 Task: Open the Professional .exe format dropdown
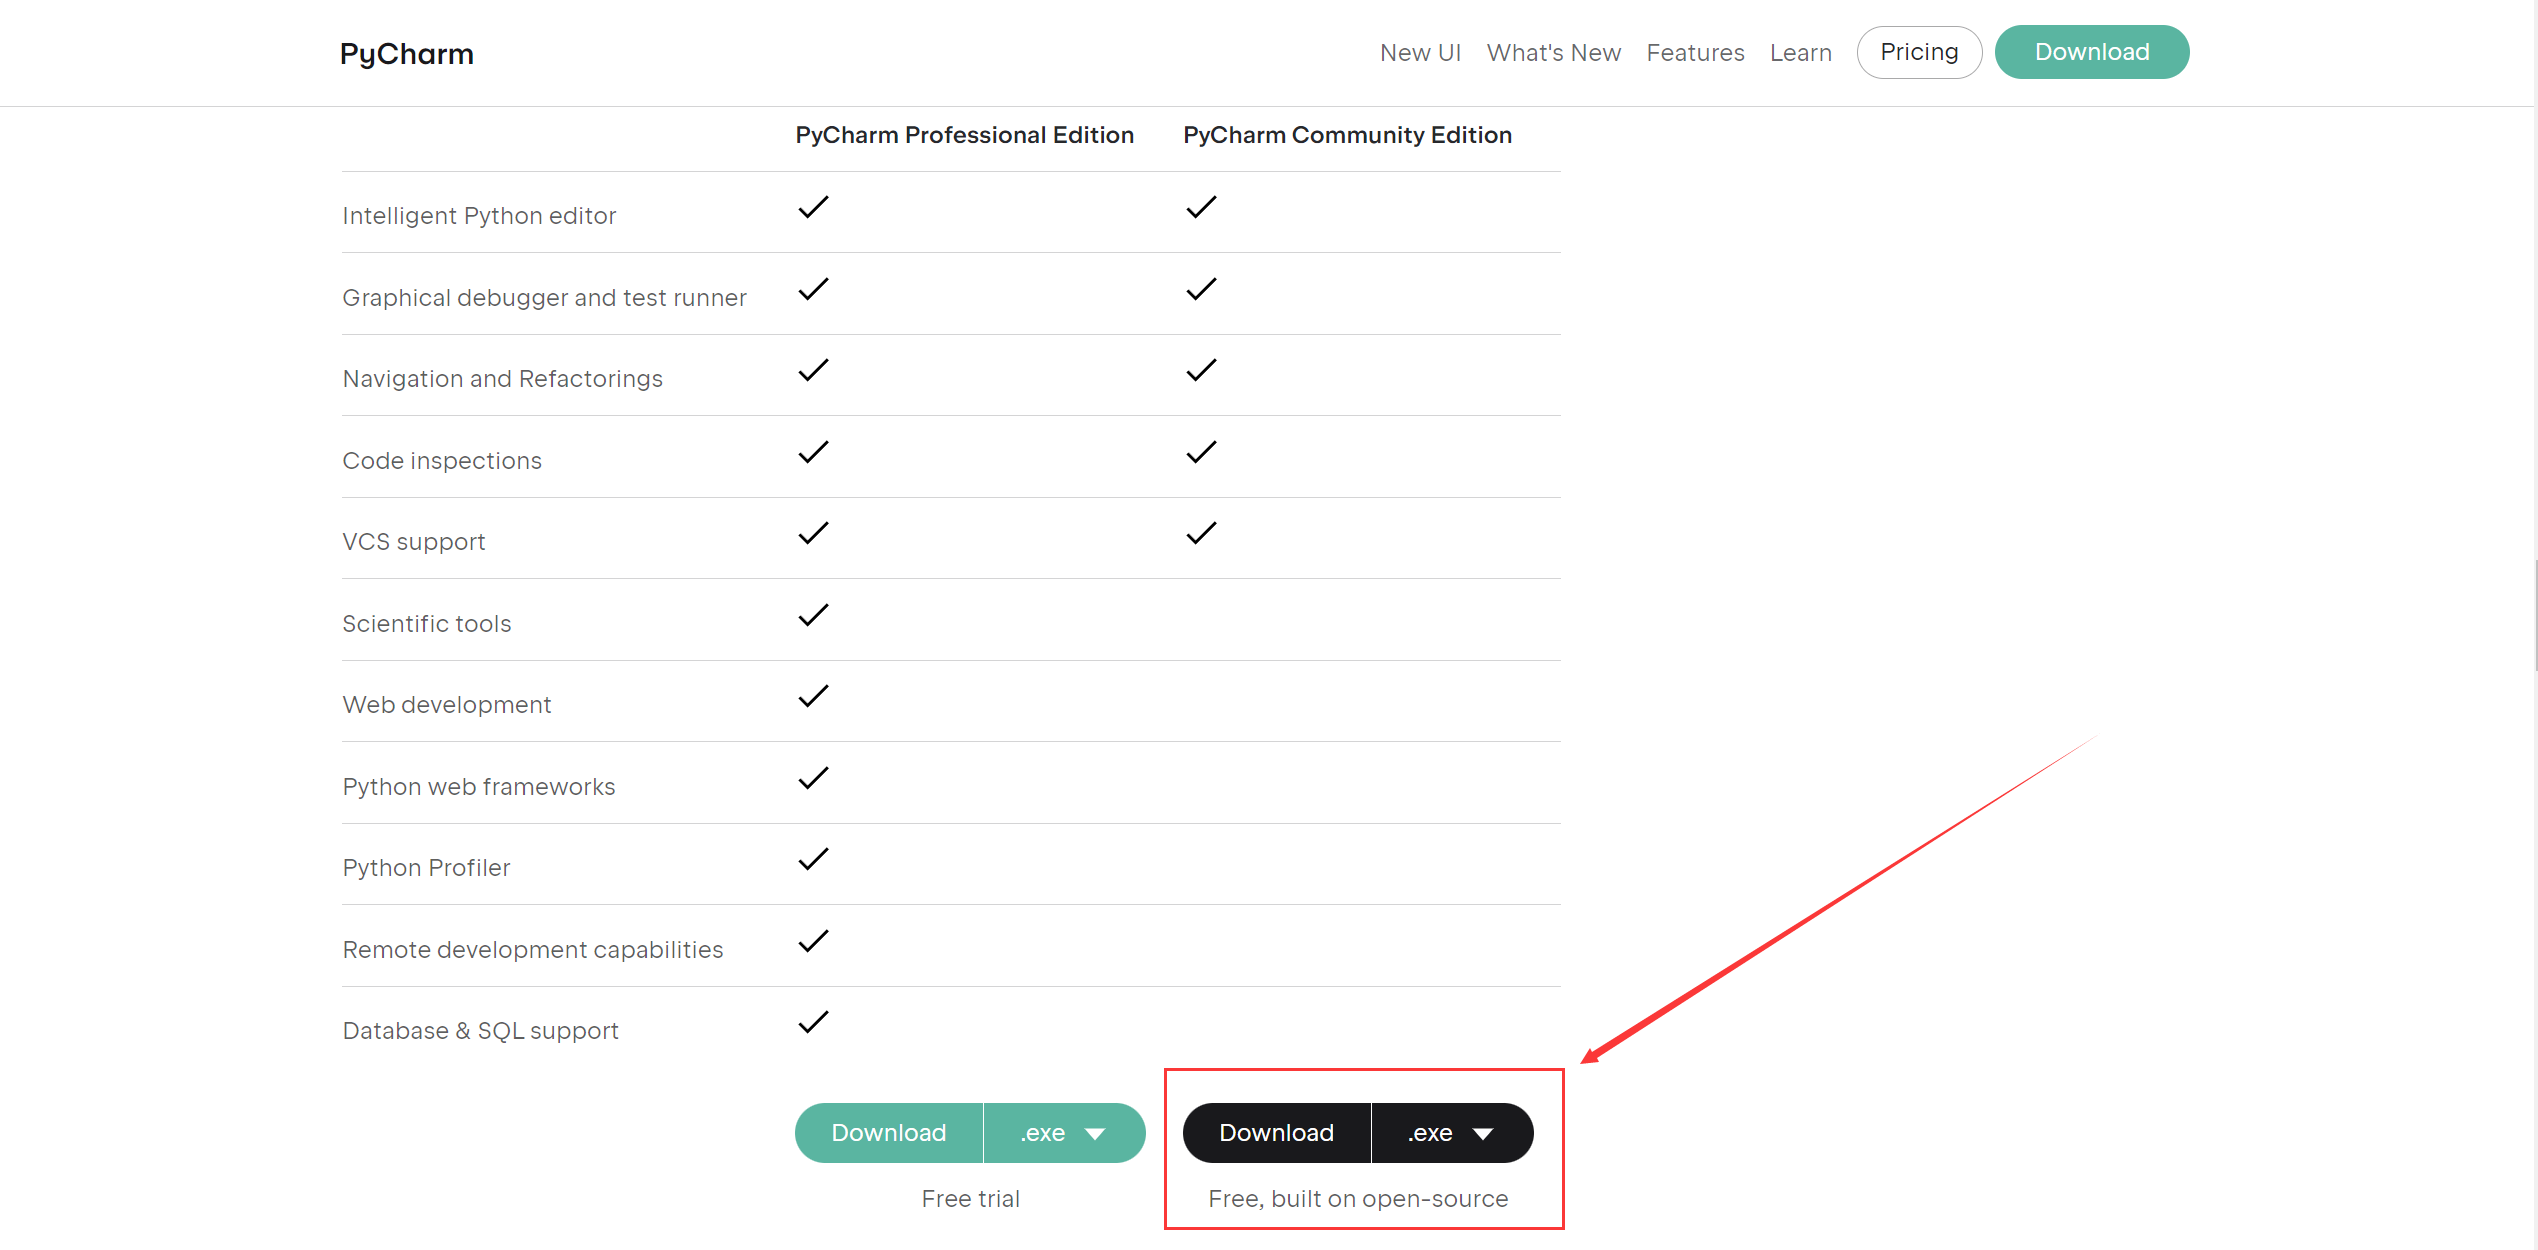coord(1064,1132)
